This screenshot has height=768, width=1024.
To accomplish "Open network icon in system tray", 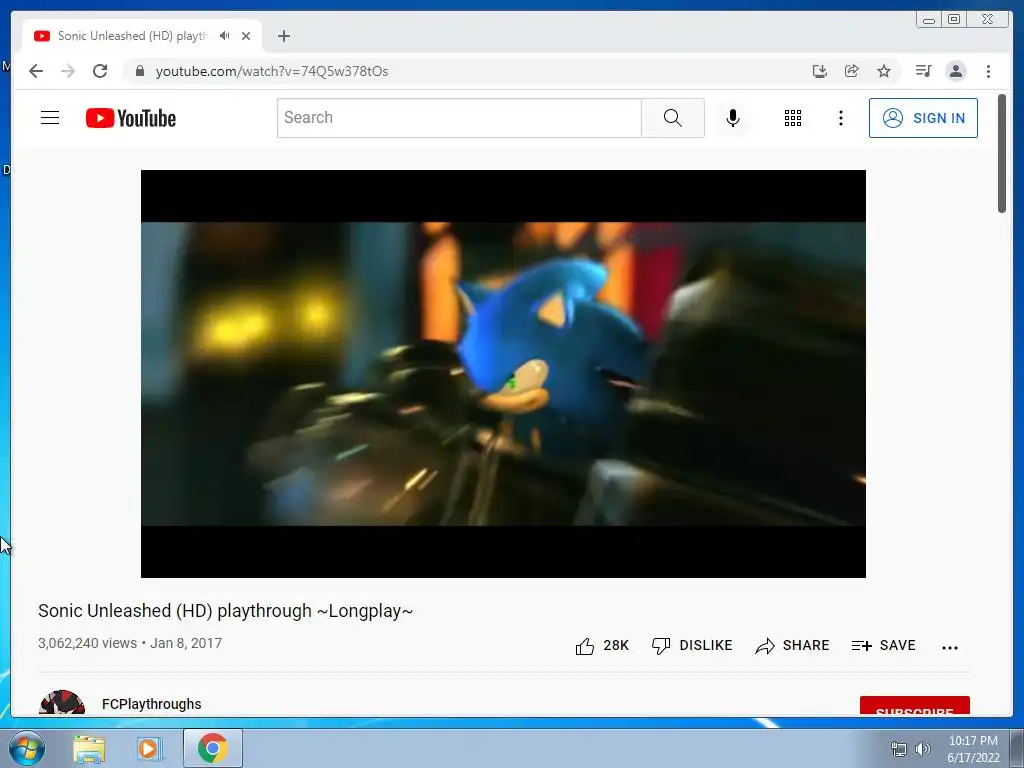I will pyautogui.click(x=899, y=749).
